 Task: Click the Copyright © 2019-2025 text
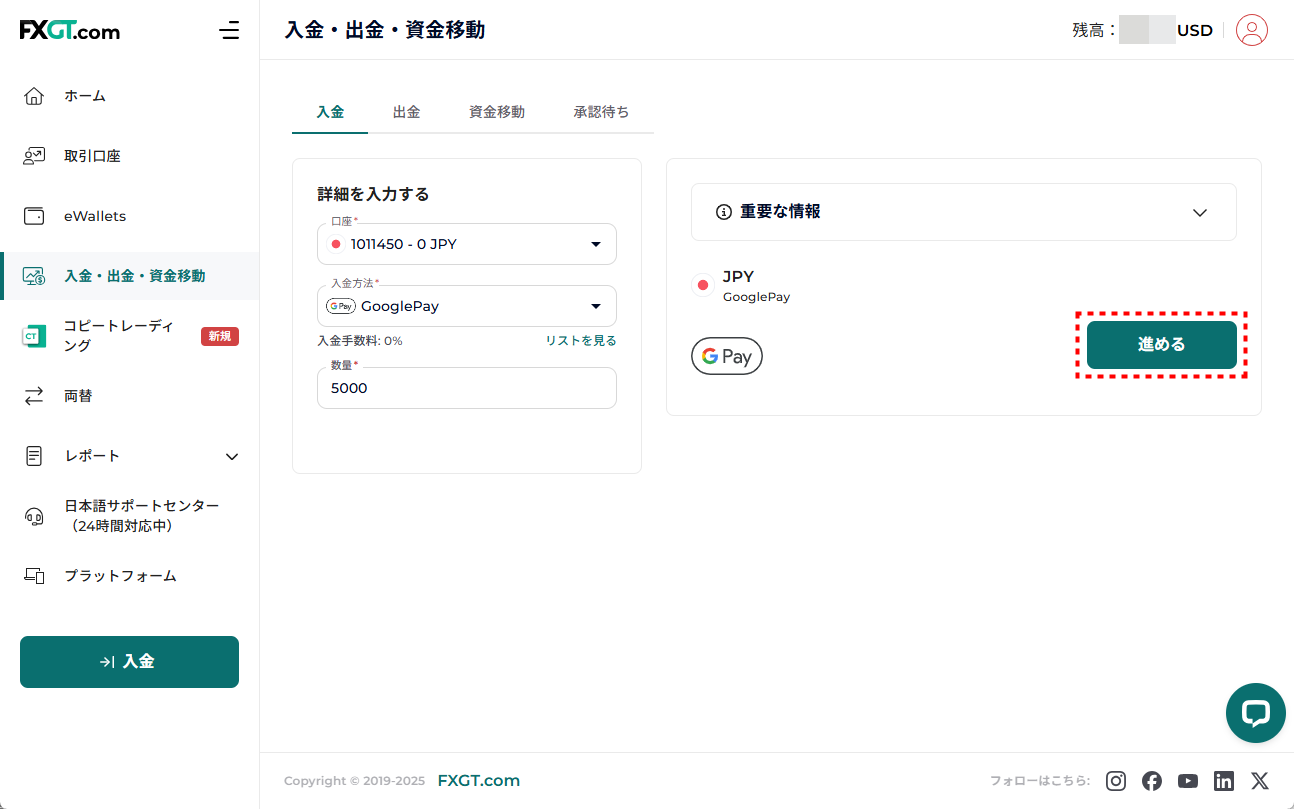(x=355, y=781)
